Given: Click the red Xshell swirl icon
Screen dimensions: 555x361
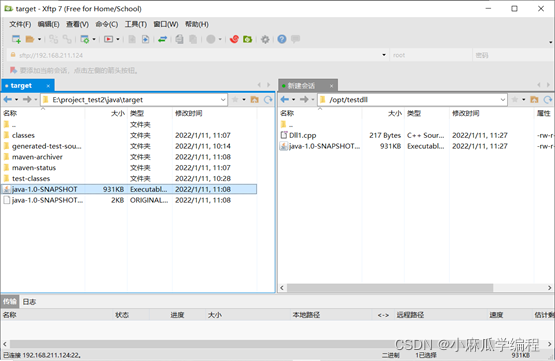Looking at the screenshot, I should (234, 39).
